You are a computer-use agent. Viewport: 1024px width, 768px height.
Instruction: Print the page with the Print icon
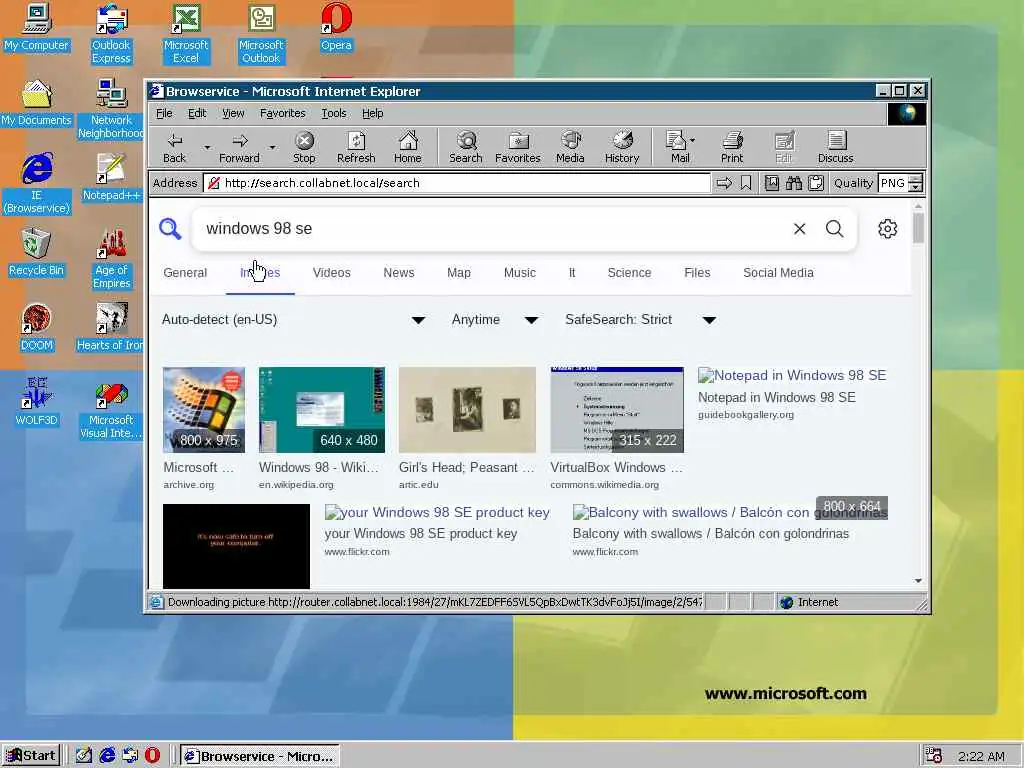(x=732, y=148)
